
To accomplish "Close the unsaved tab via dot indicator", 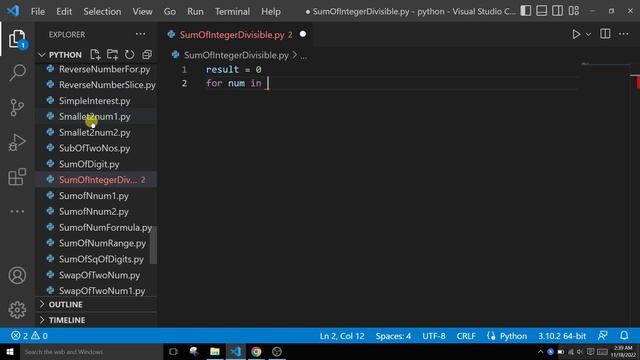I will click(x=303, y=34).
